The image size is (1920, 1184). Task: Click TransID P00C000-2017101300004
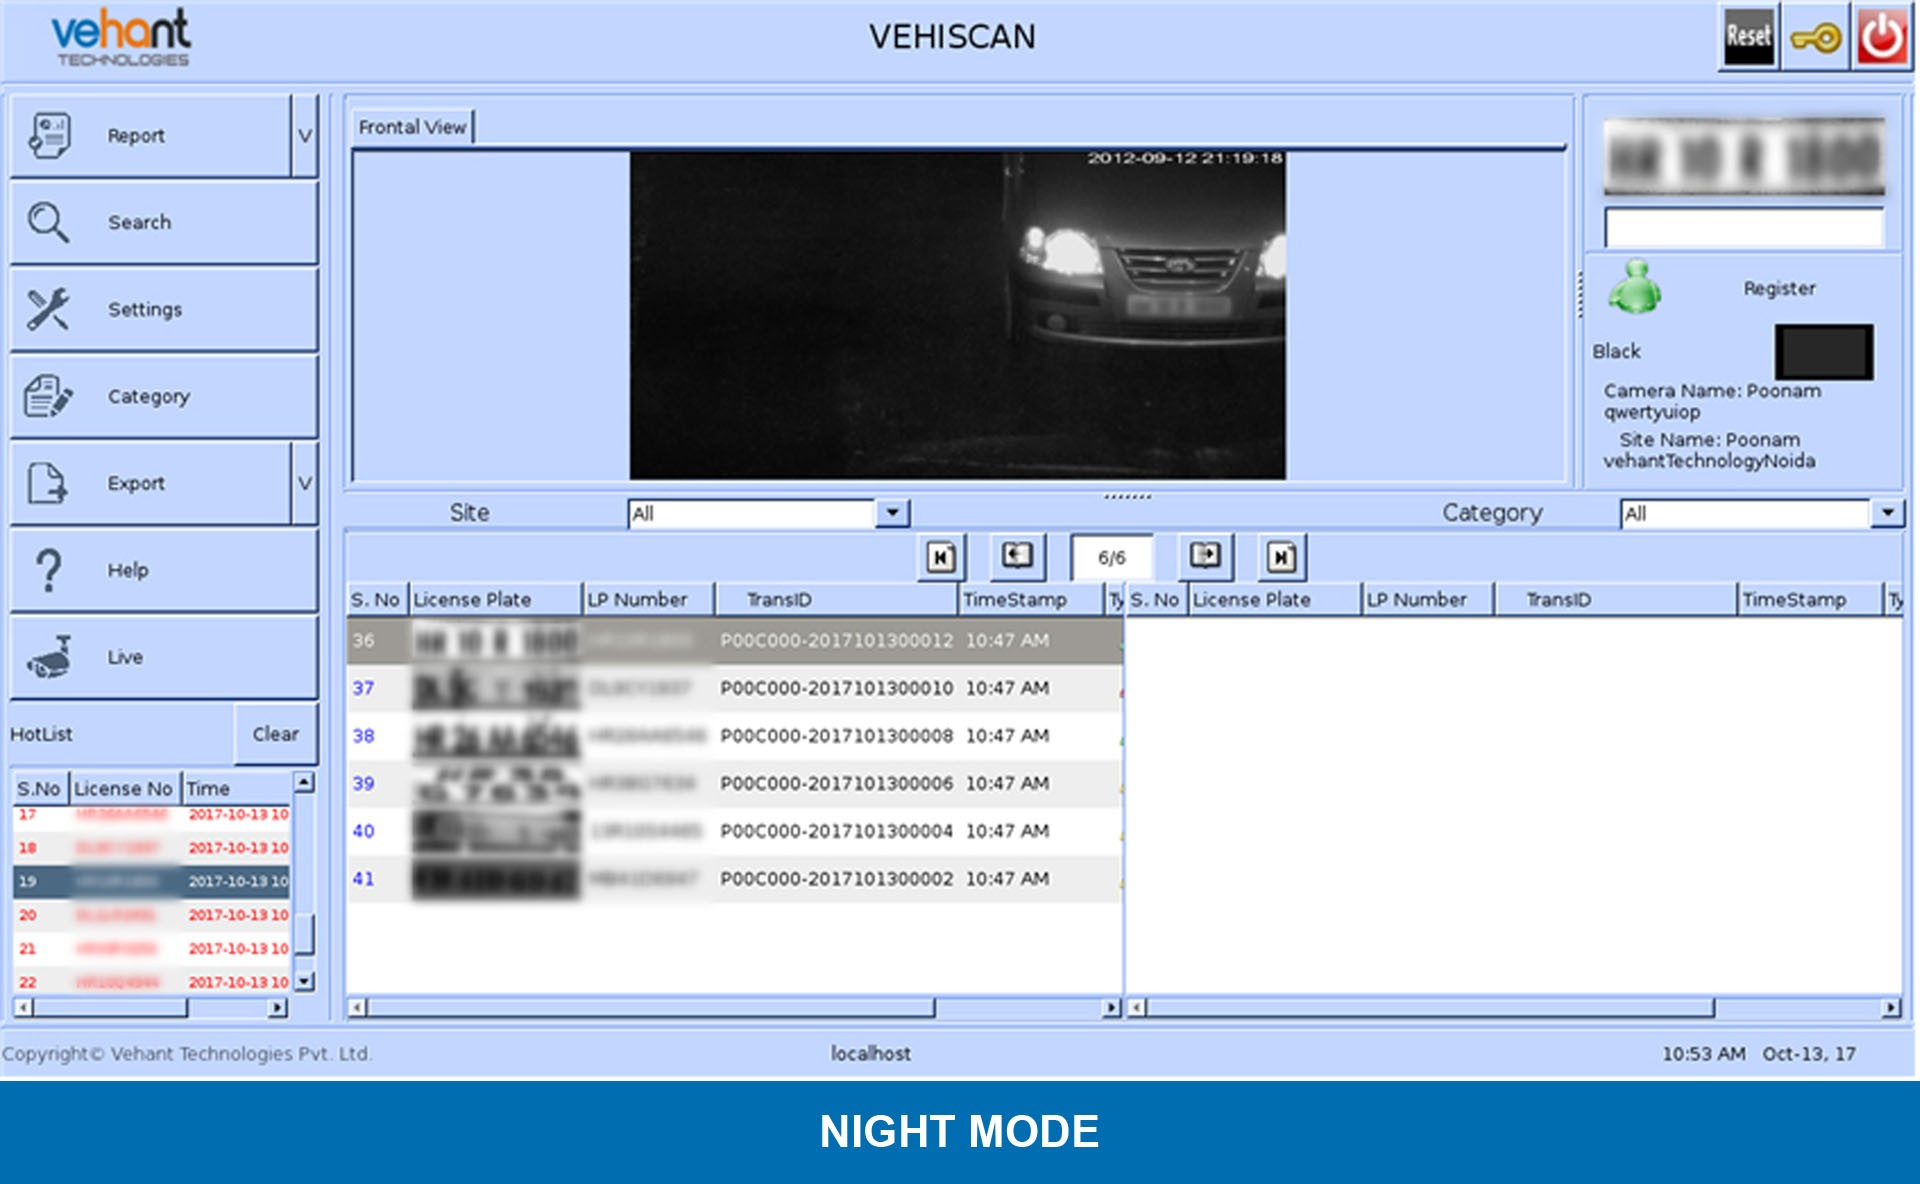point(836,831)
